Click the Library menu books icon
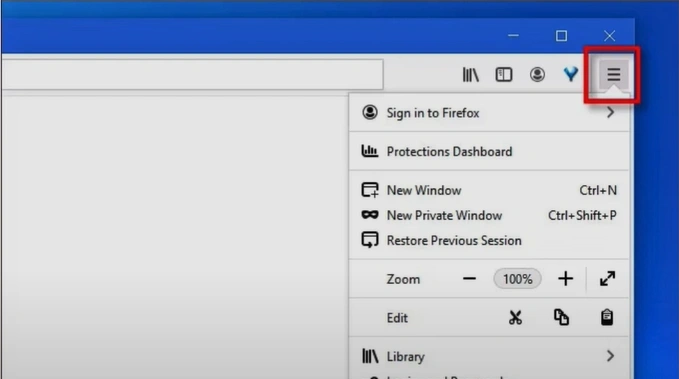The height and width of the screenshot is (379, 679). point(370,356)
